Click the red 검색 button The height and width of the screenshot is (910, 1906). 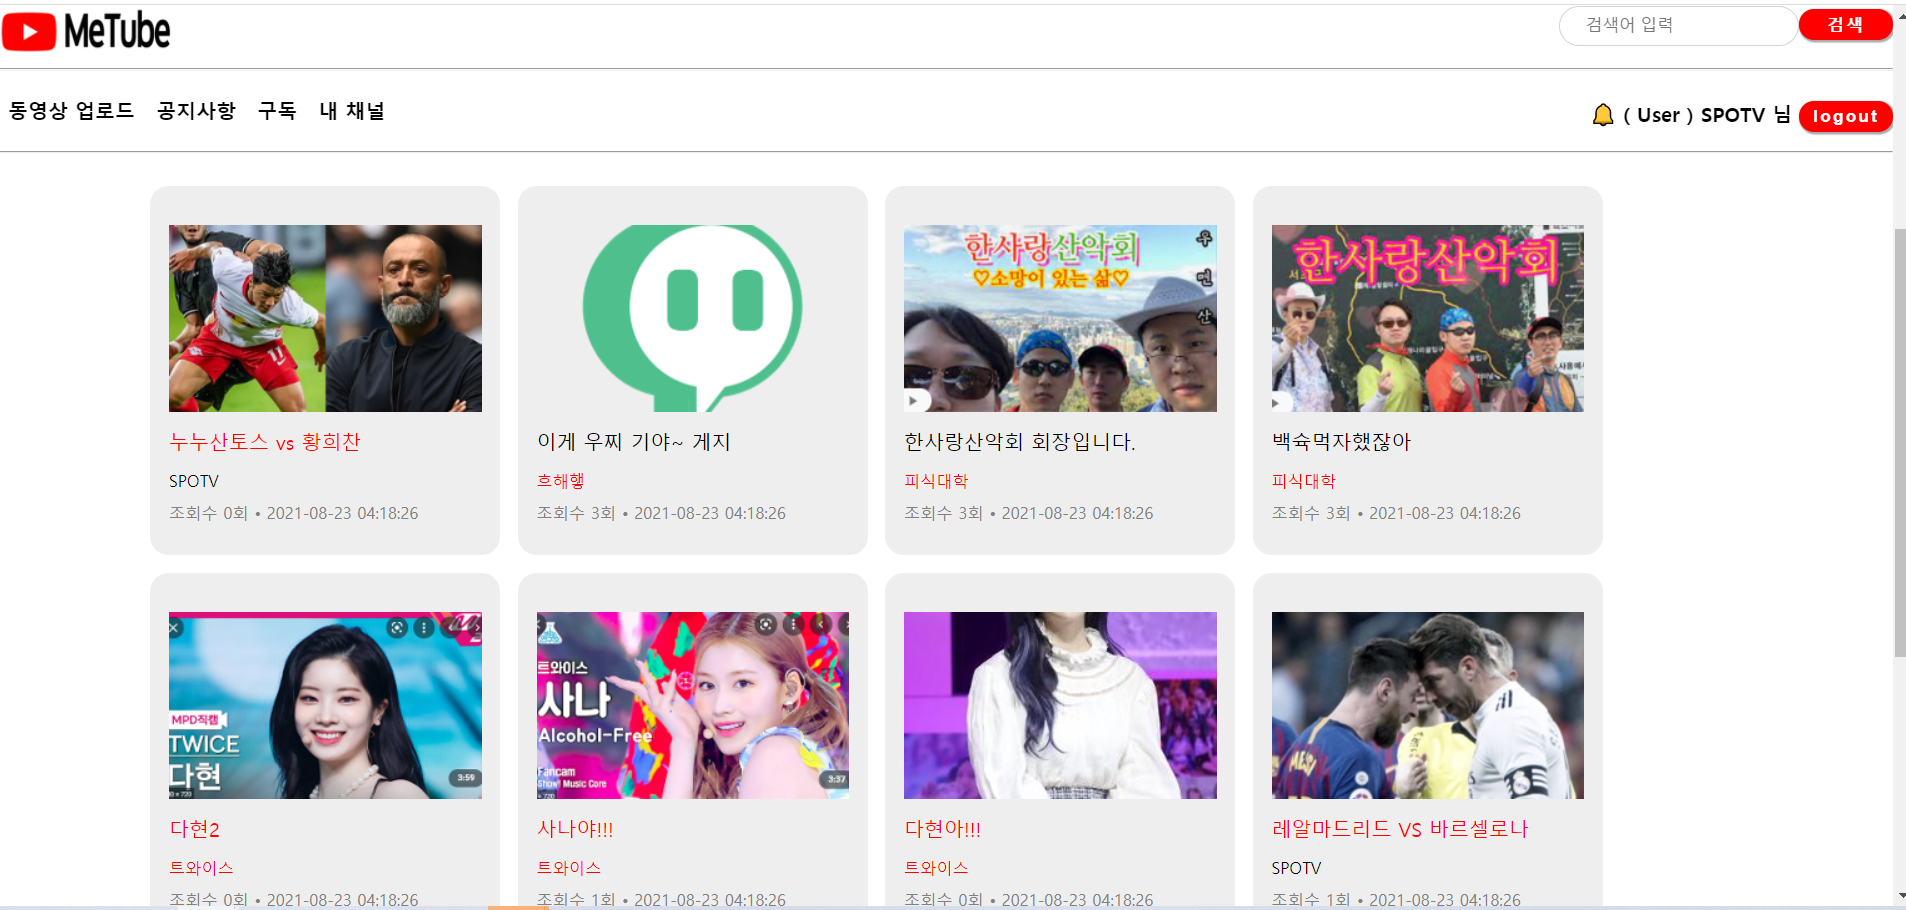[1845, 25]
